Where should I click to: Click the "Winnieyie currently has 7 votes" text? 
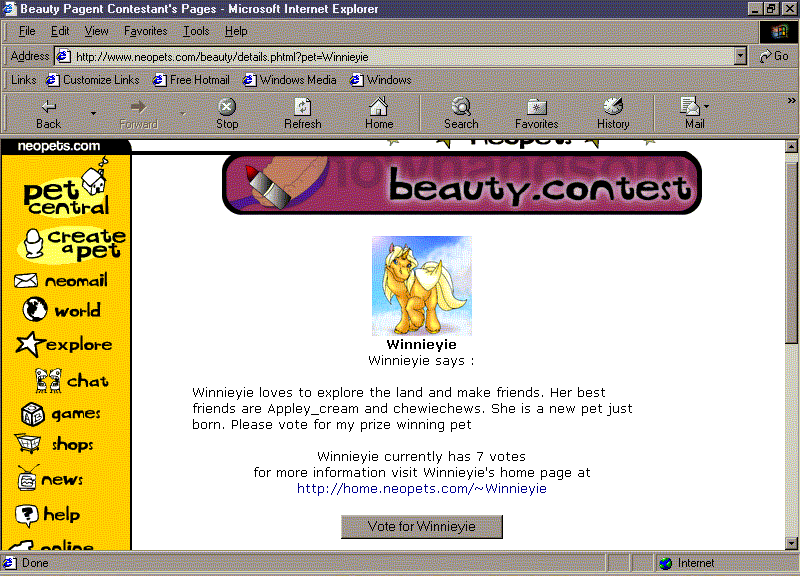pos(421,456)
